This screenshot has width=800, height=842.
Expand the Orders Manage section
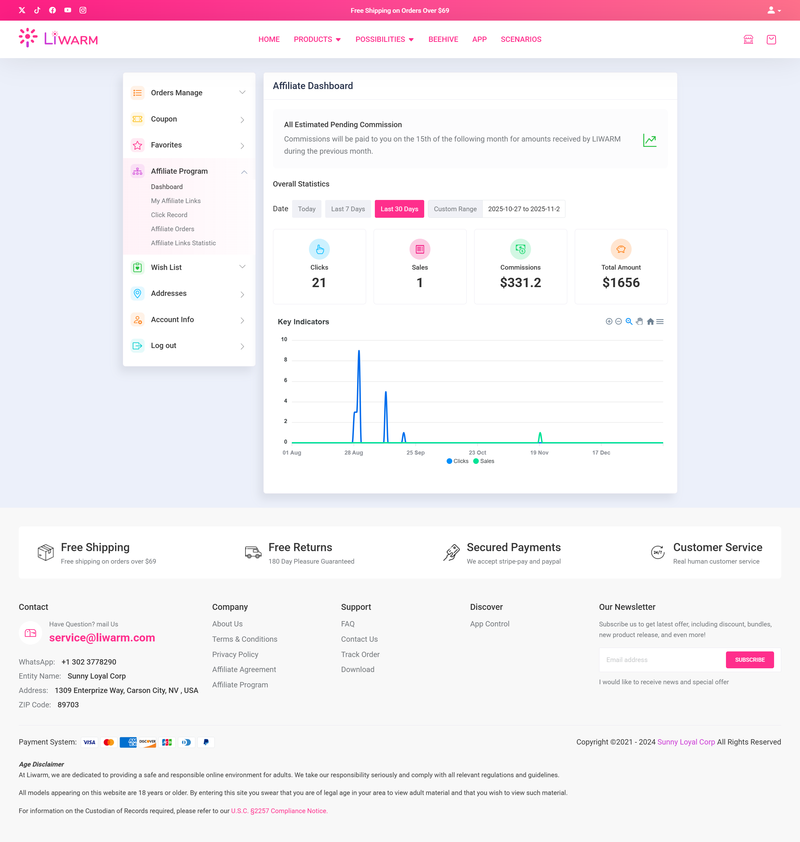tap(242, 92)
